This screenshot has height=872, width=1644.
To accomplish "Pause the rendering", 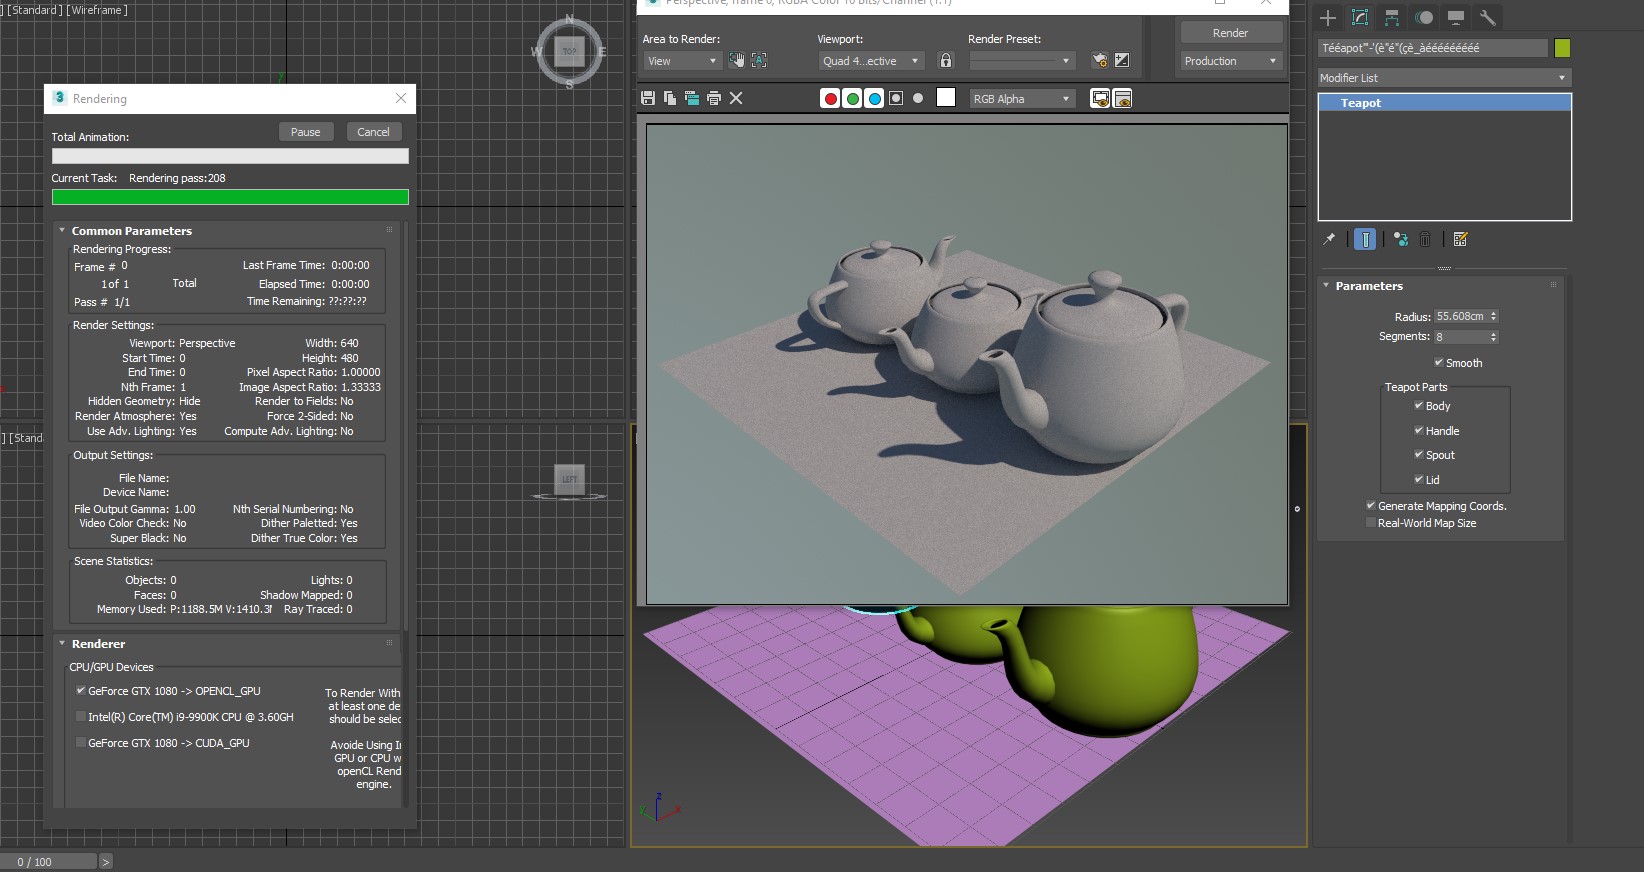I will 305,132.
